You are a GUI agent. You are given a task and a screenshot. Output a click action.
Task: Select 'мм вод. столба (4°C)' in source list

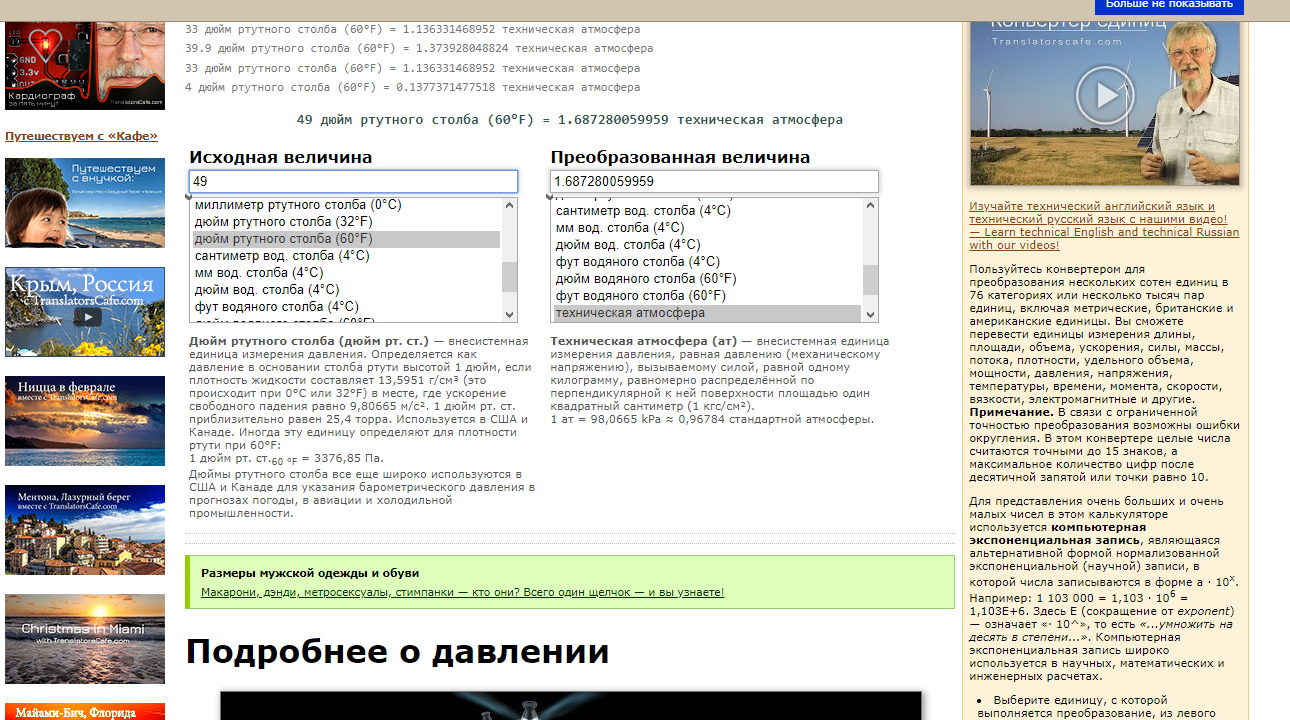click(346, 273)
